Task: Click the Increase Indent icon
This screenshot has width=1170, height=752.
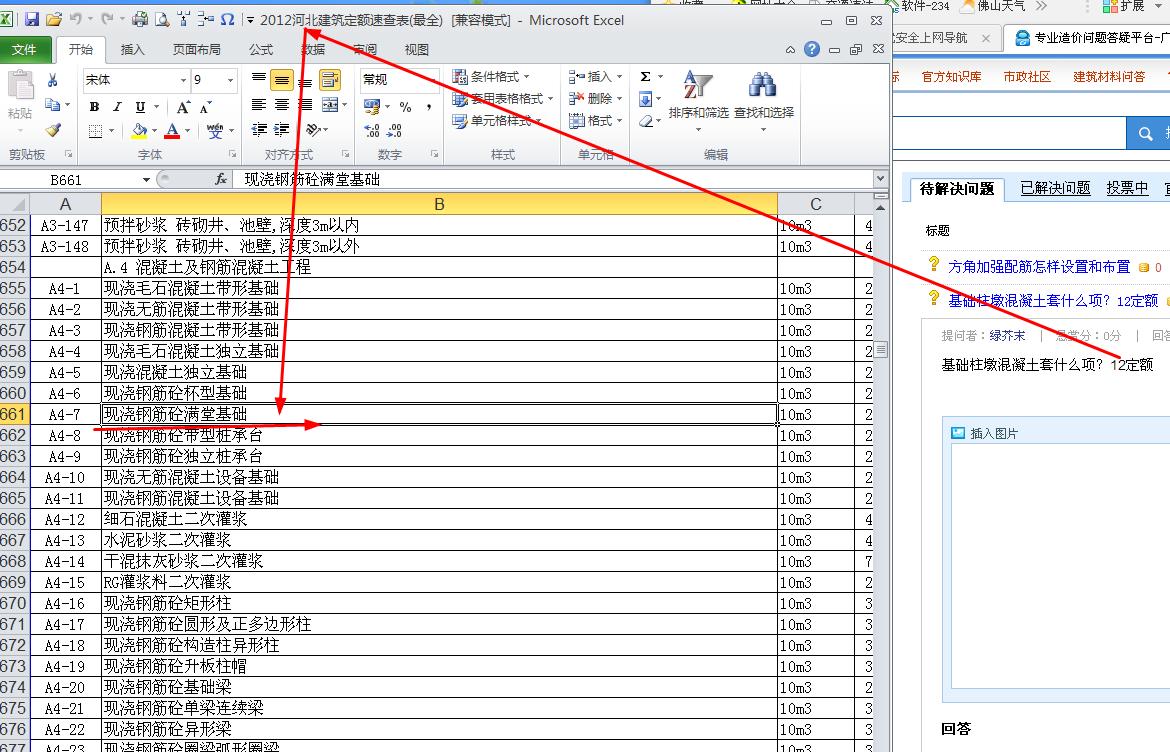Action: (281, 130)
